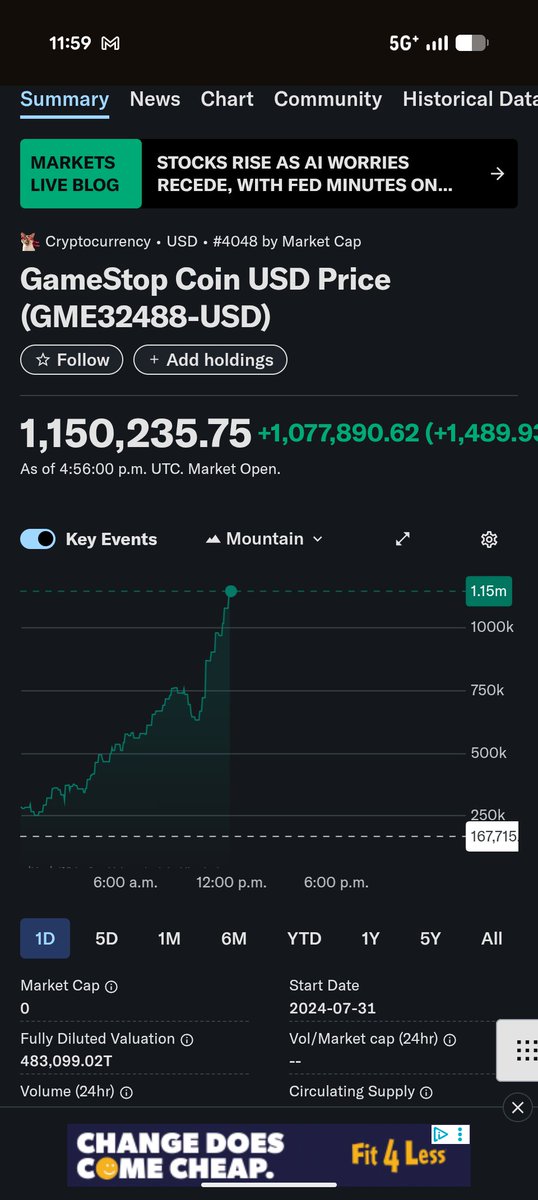This screenshot has width=538, height=1200.
Task: Tap the 1.15m price tag on chart
Action: tap(489, 592)
